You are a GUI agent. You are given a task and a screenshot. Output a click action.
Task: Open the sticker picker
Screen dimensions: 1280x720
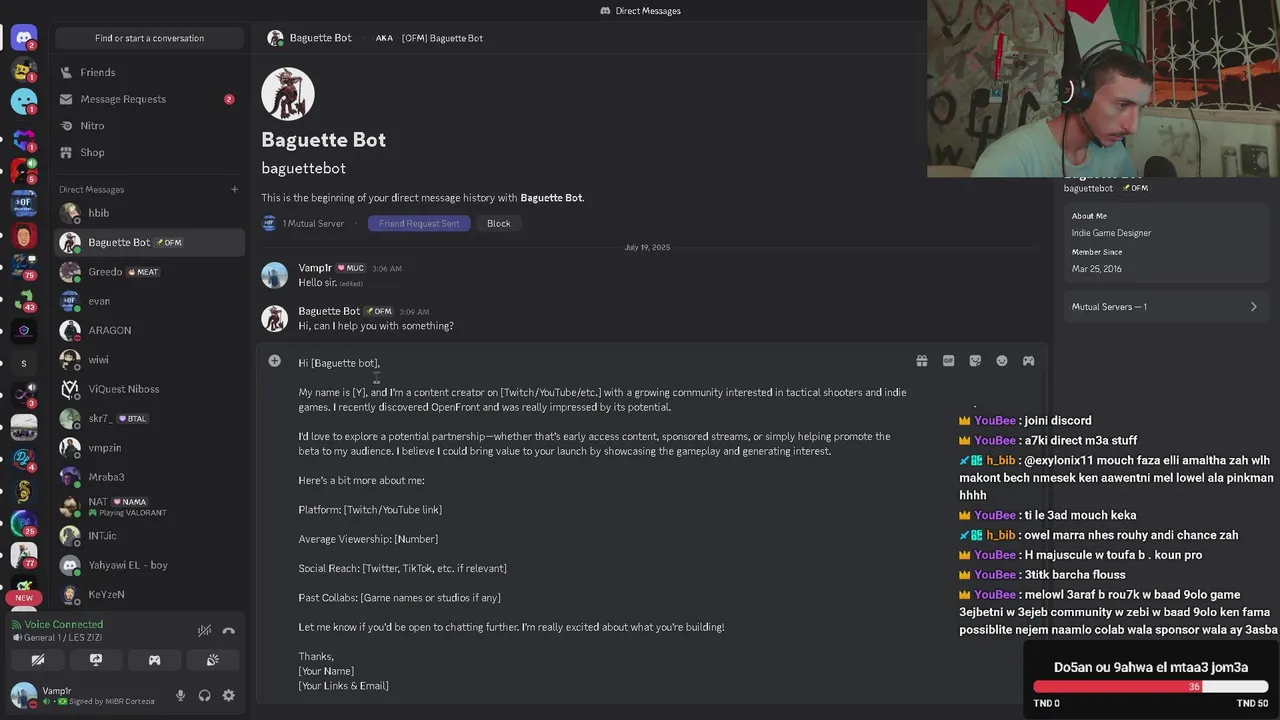[x=975, y=361]
